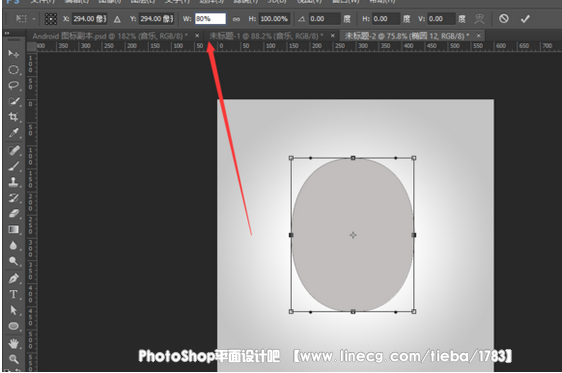The image size is (562, 373).
Task: Click the bottom-left corner transform handle
Action: tap(291, 312)
